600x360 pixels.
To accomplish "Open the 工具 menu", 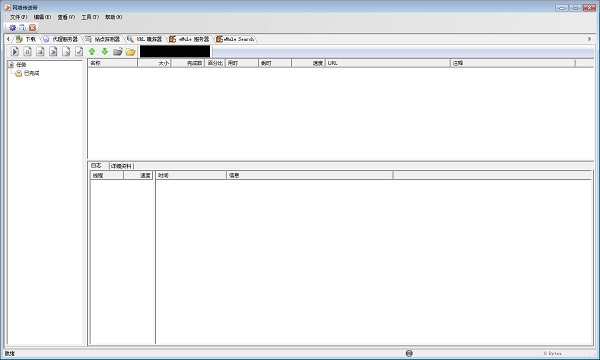I will point(90,17).
